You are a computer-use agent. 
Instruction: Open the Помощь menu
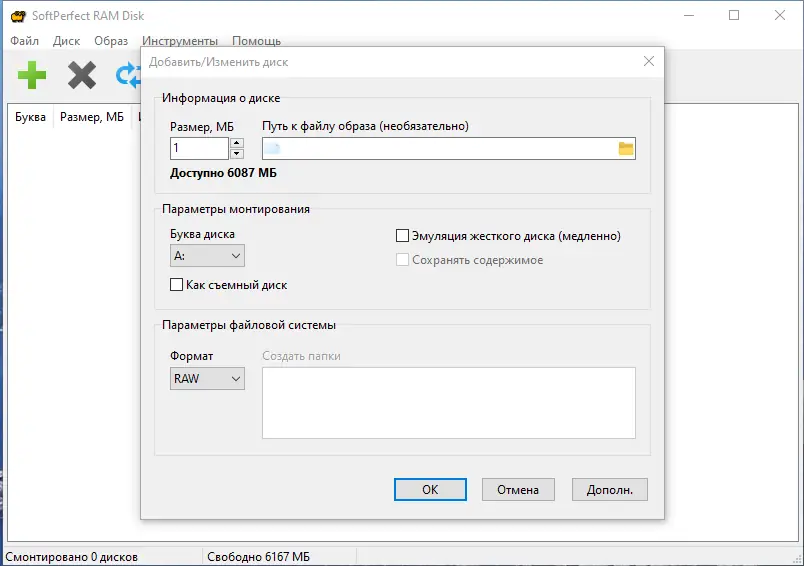tap(256, 41)
